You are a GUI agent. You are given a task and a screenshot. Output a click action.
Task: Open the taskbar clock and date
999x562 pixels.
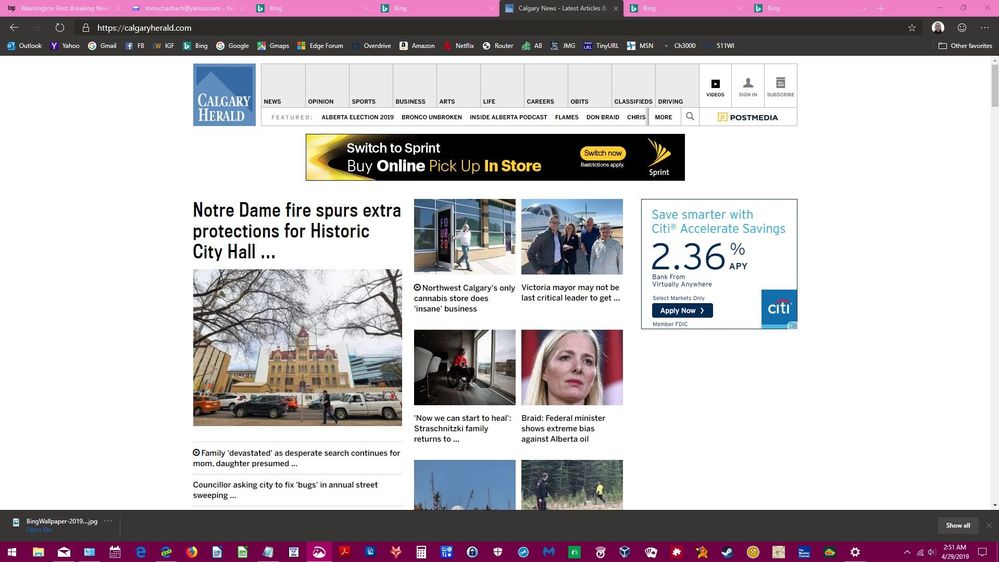point(954,552)
